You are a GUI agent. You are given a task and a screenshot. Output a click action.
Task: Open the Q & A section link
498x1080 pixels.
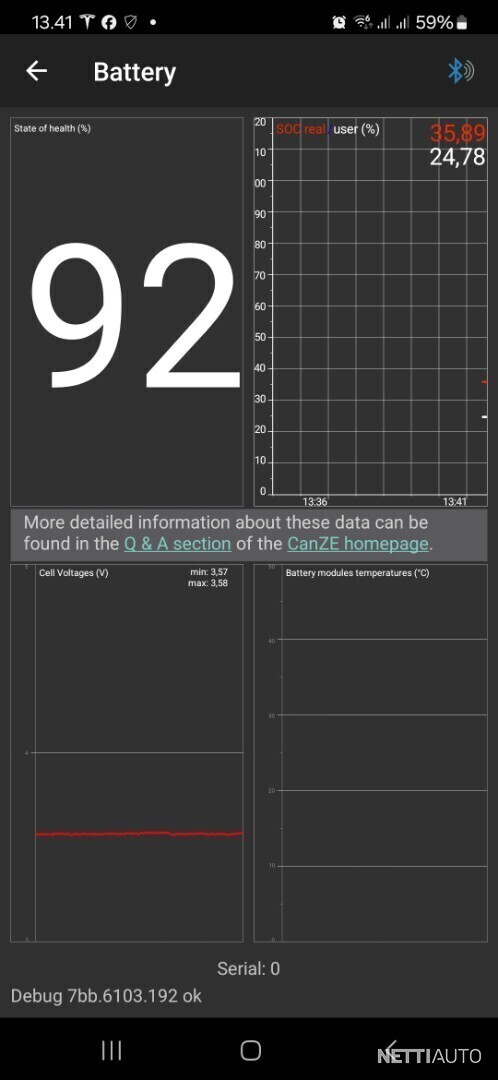pos(177,543)
